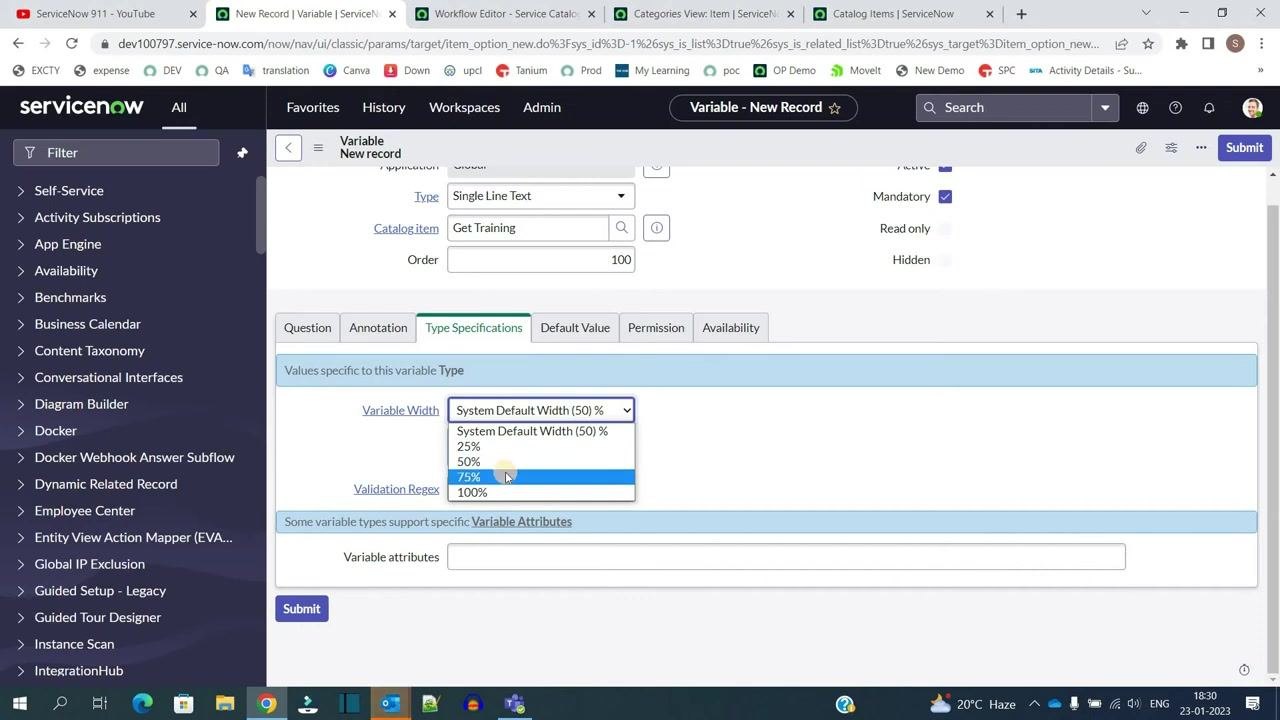
Task: Click the response time clock icon
Action: point(1244,670)
